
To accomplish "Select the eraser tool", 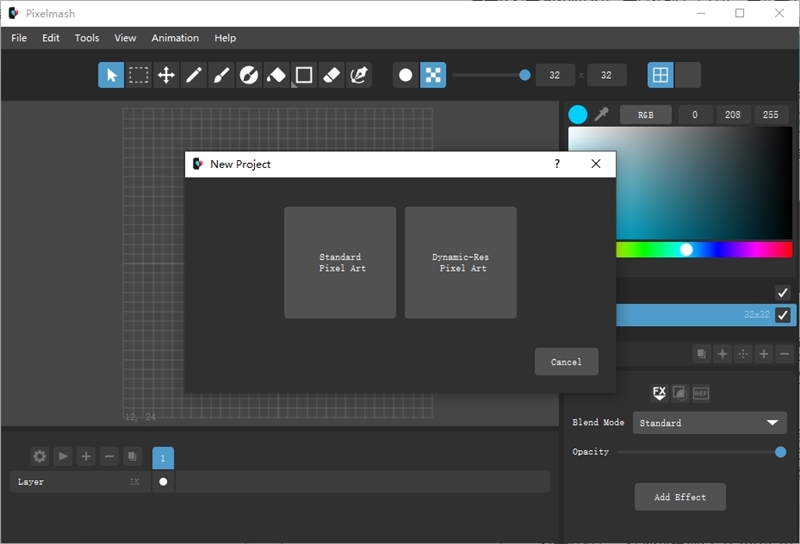I will [x=331, y=75].
